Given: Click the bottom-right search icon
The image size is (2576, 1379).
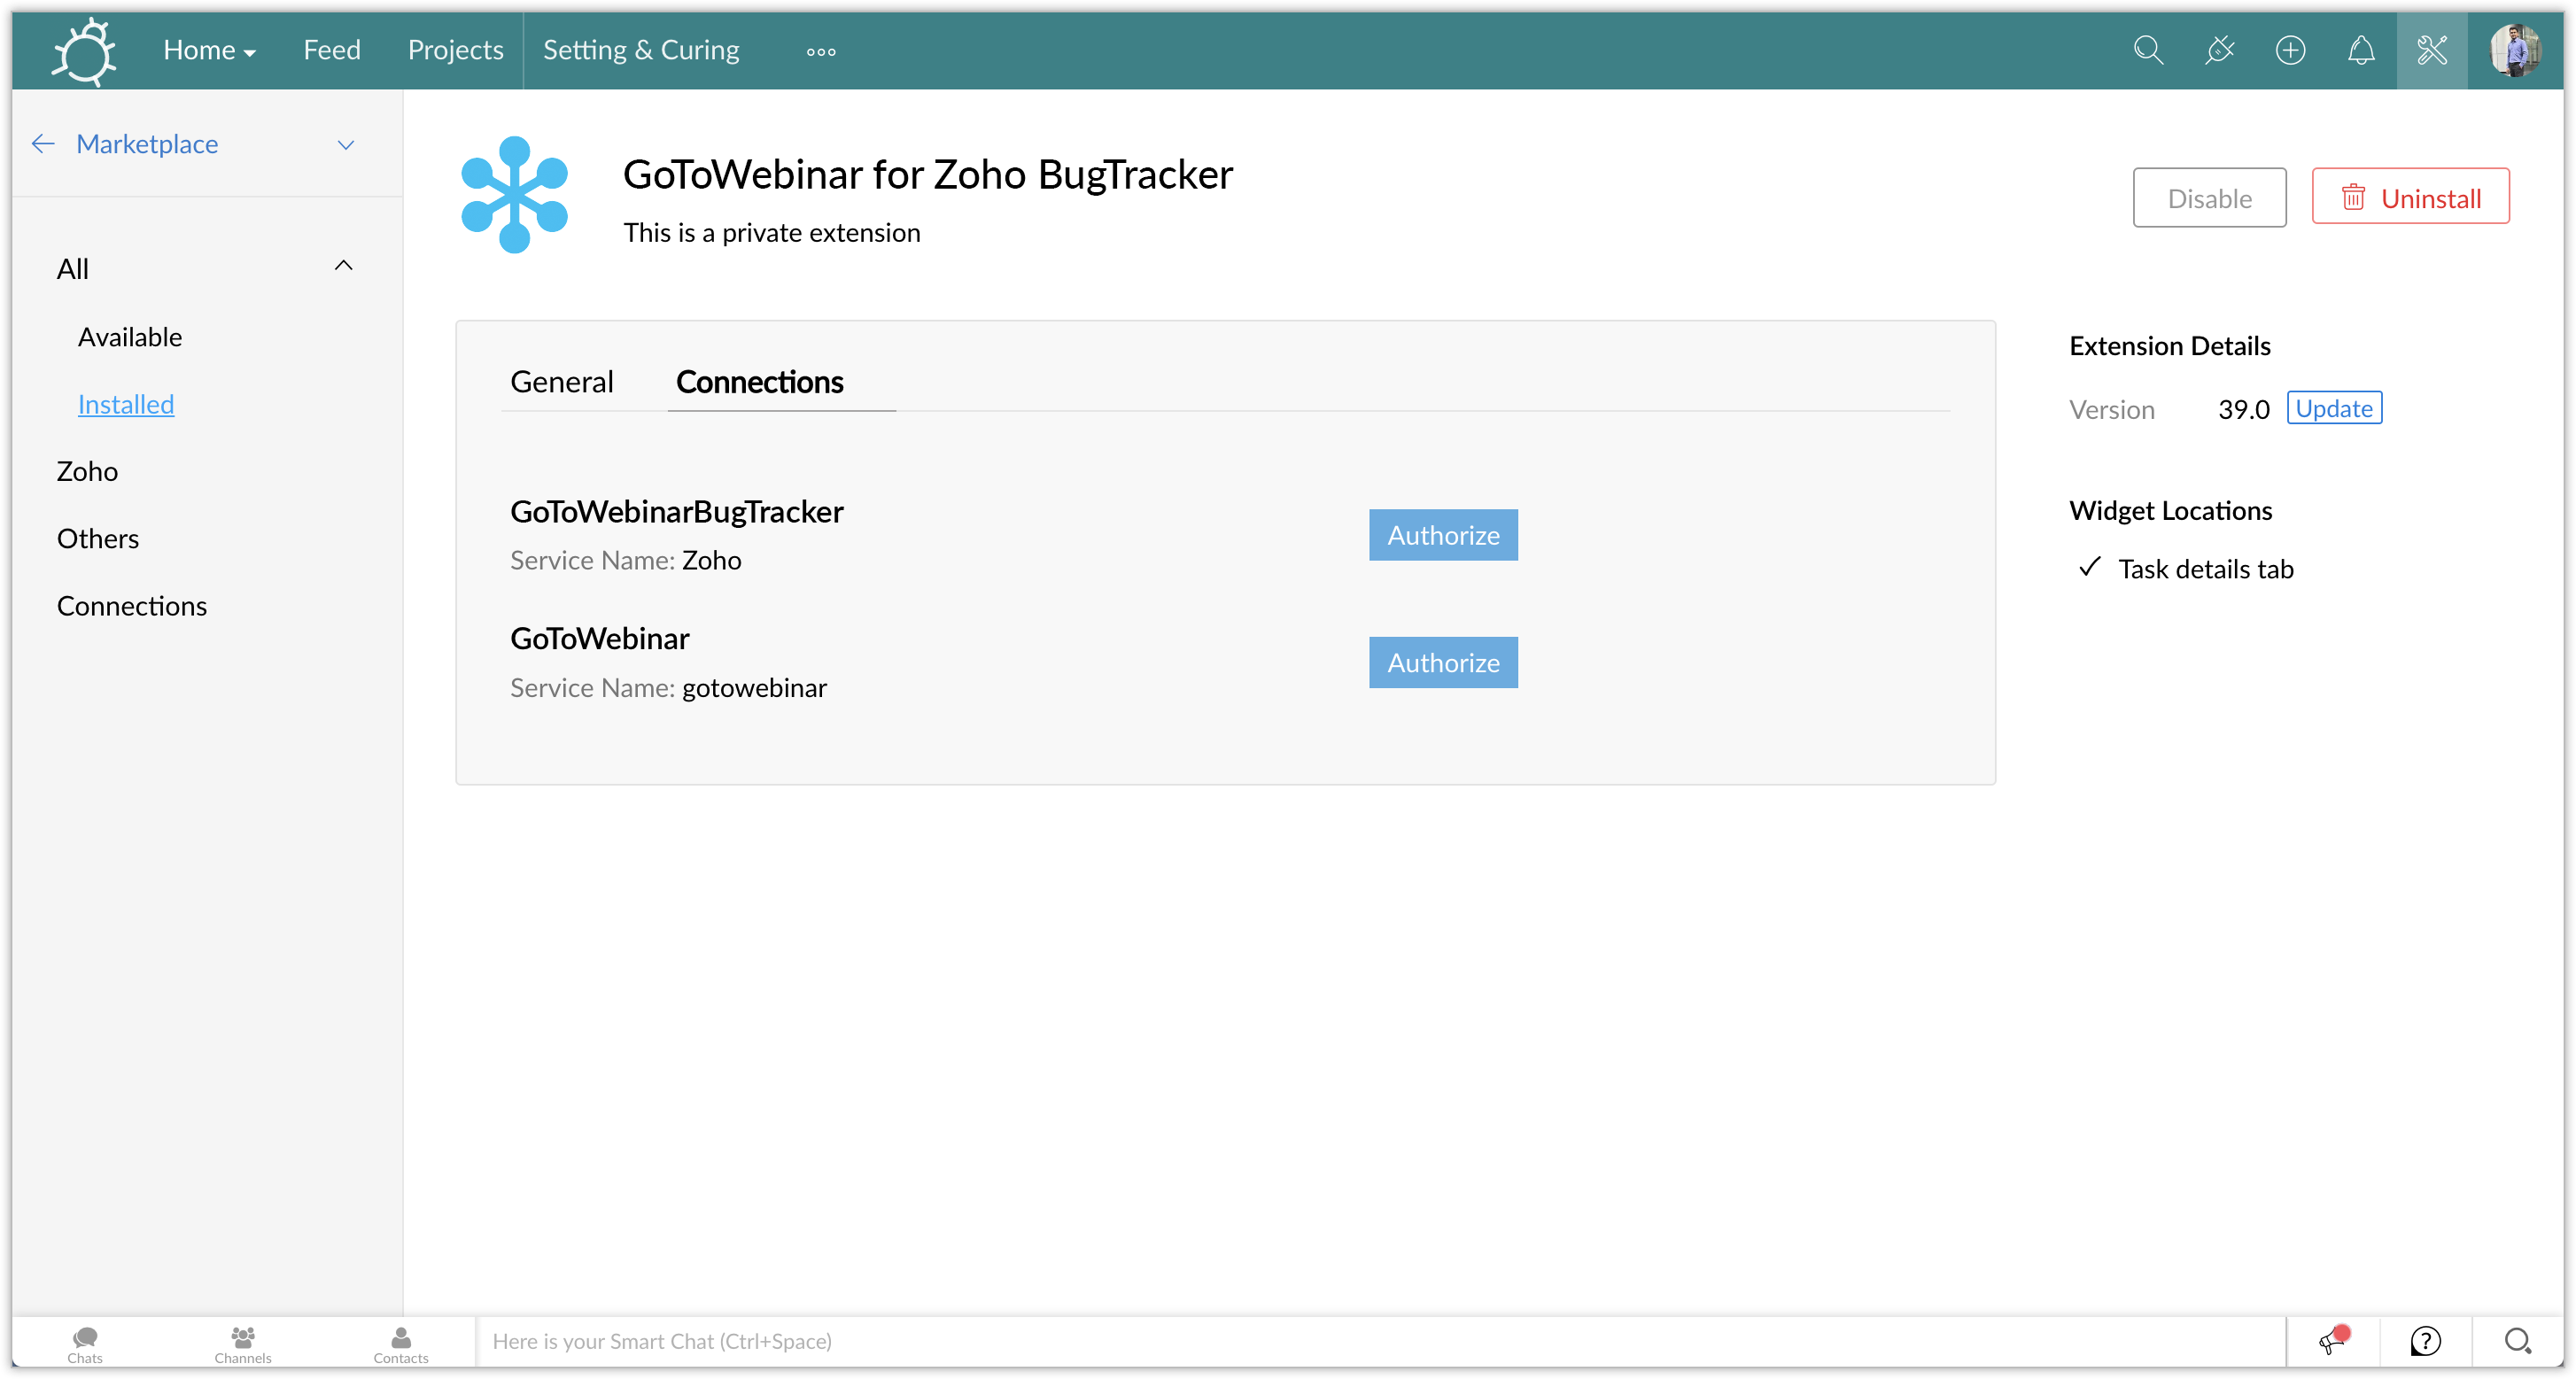Looking at the screenshot, I should (x=2517, y=1341).
